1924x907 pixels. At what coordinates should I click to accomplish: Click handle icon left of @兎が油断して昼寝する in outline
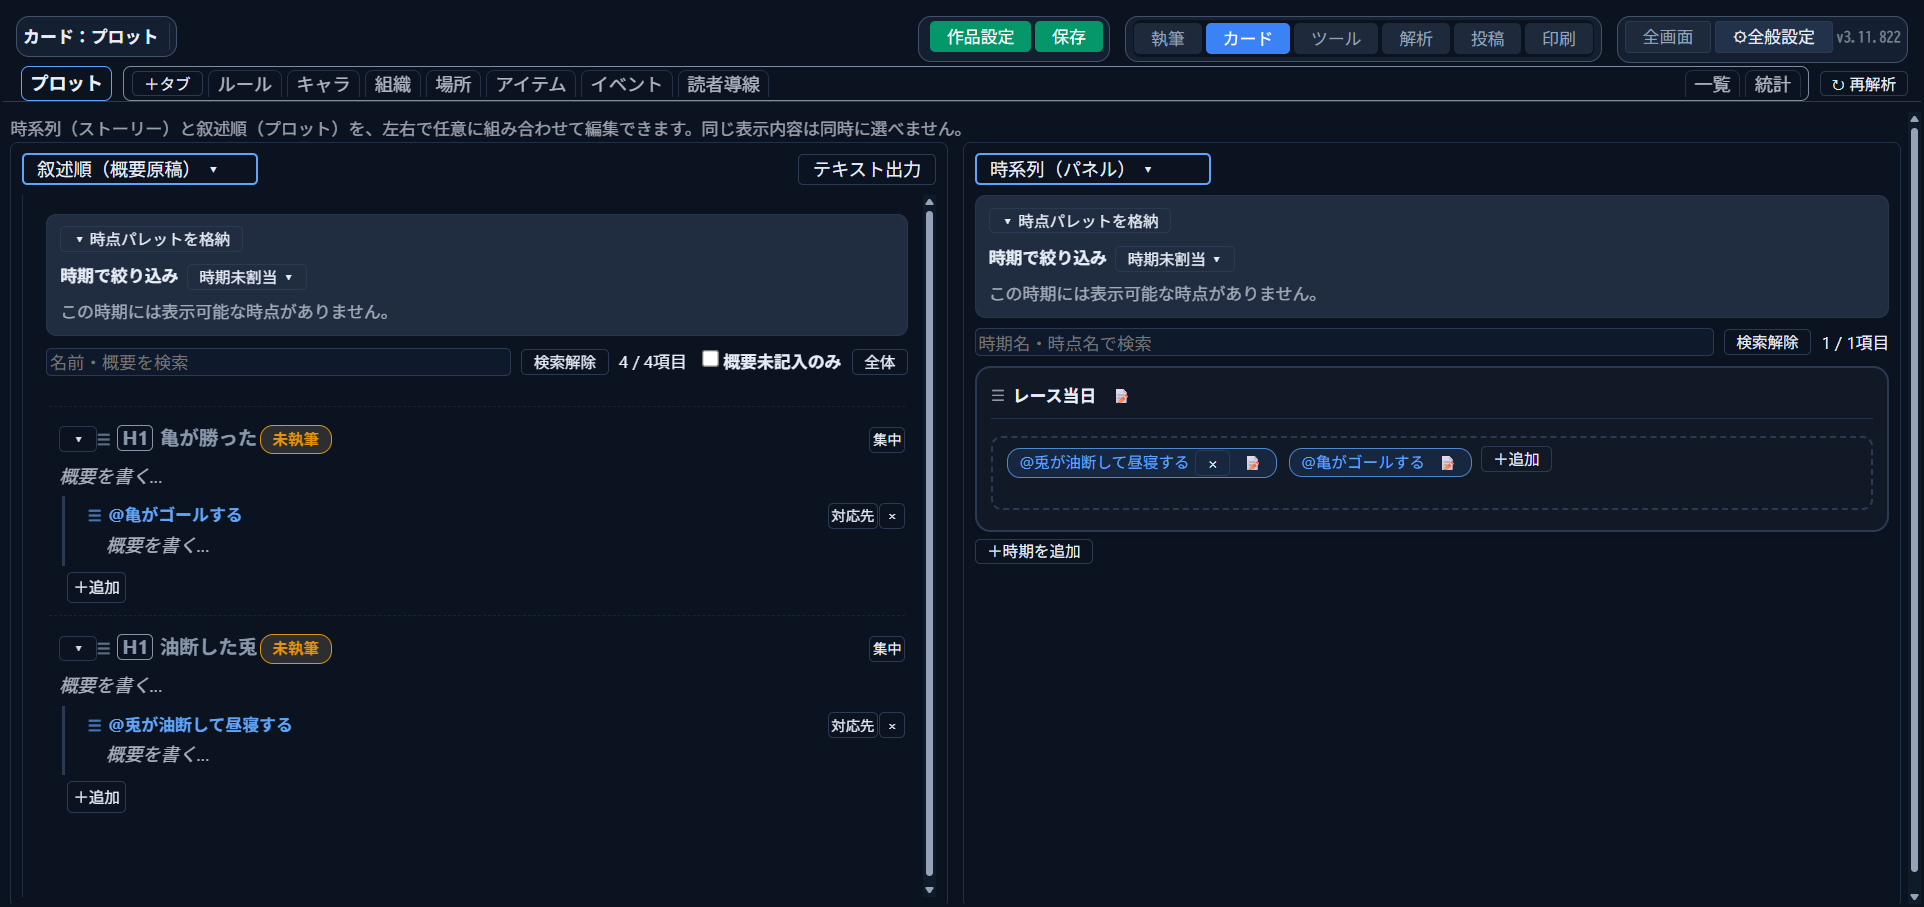94,725
